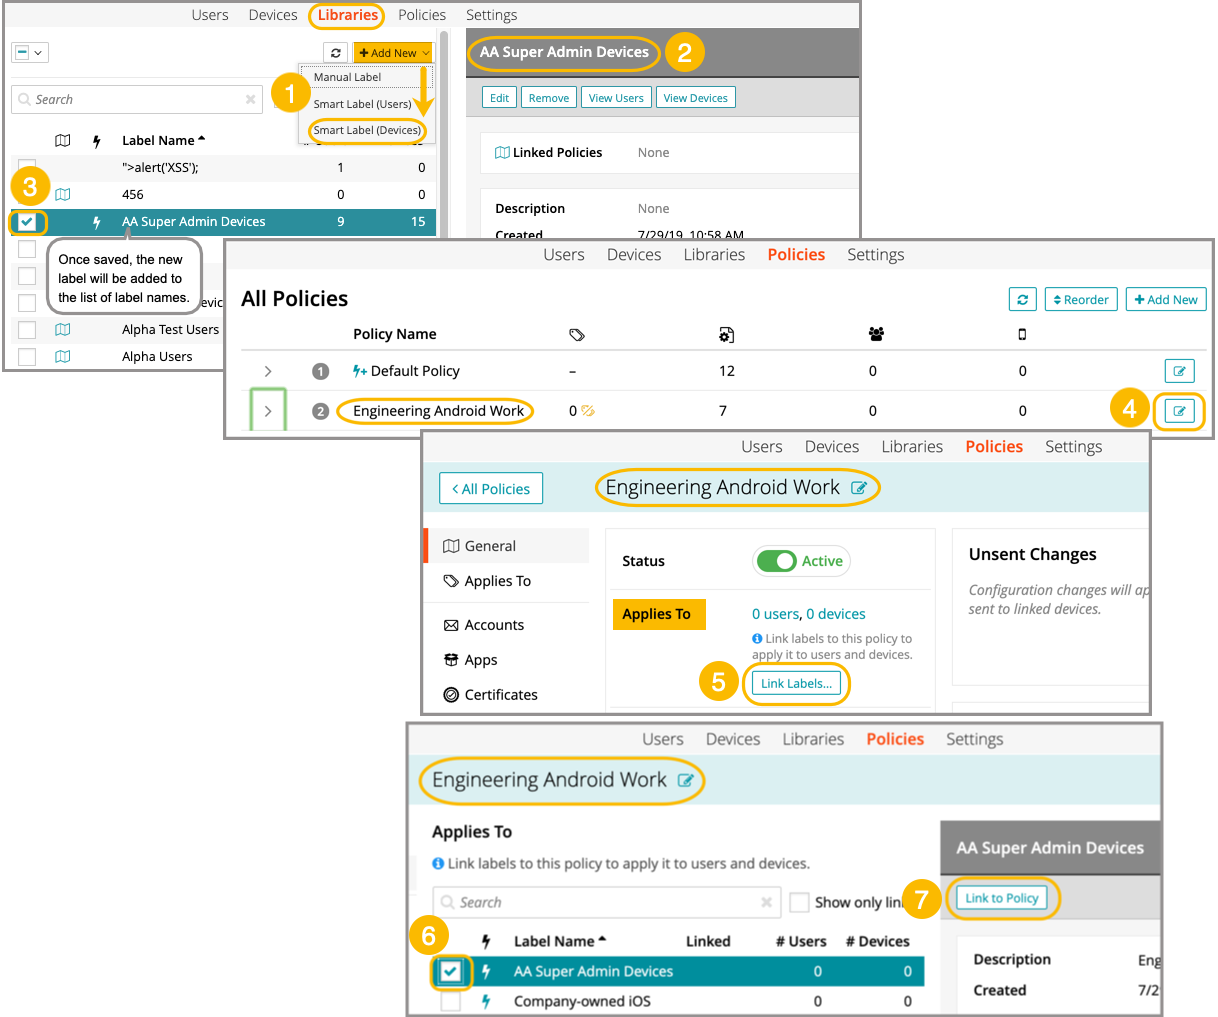
Task: Expand the Engineering Android Work policy row
Action: tap(268, 411)
